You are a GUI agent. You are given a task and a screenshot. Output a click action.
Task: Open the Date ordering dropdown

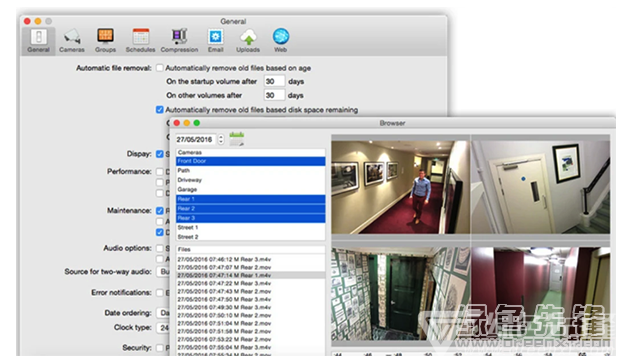(x=163, y=313)
